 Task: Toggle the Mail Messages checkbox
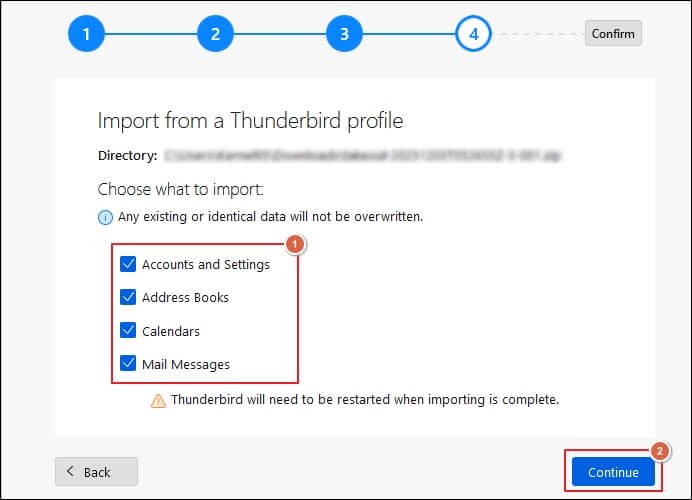pyautogui.click(x=128, y=364)
